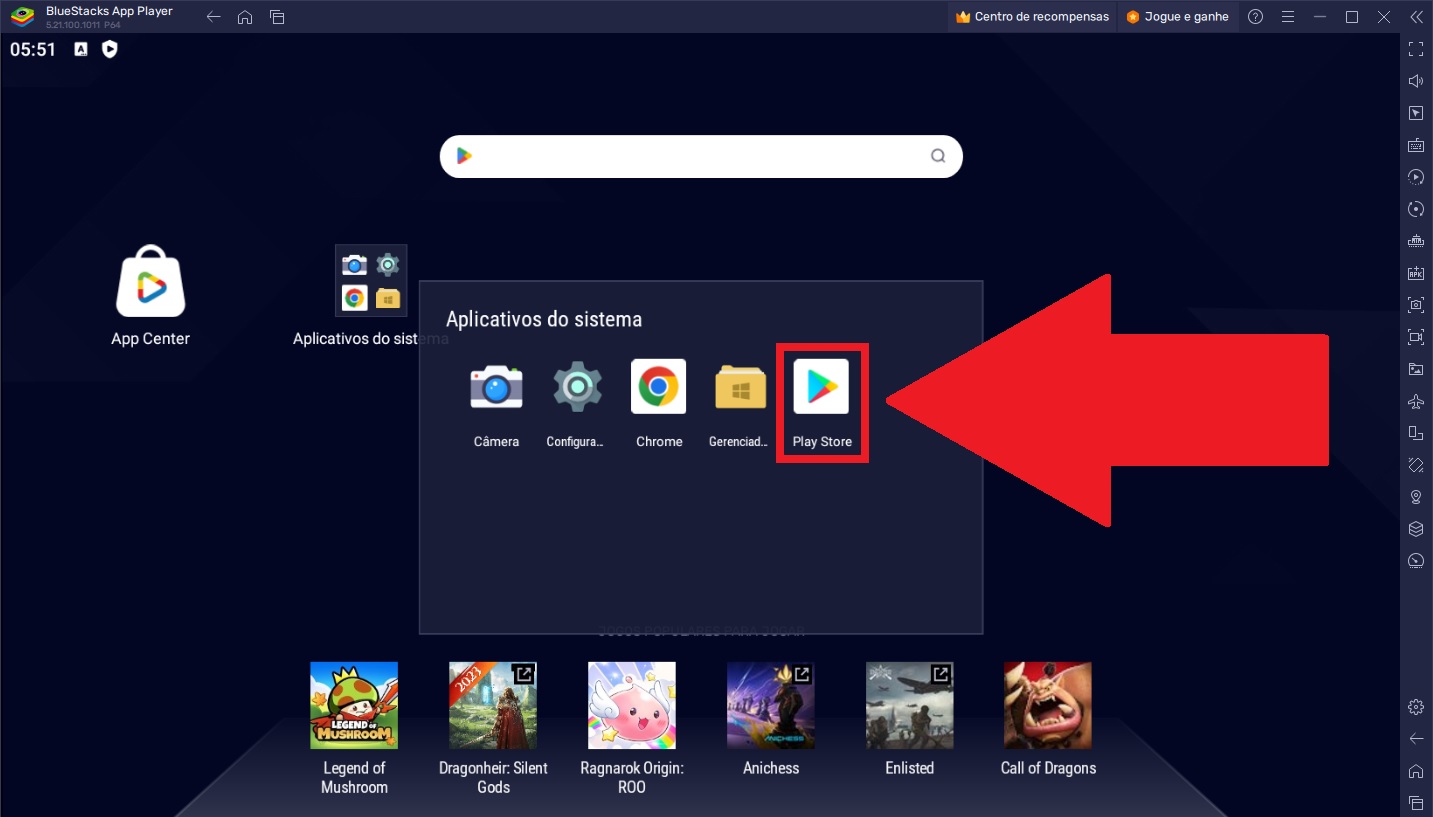Click the resize window icon in sidebar

[1415, 432]
